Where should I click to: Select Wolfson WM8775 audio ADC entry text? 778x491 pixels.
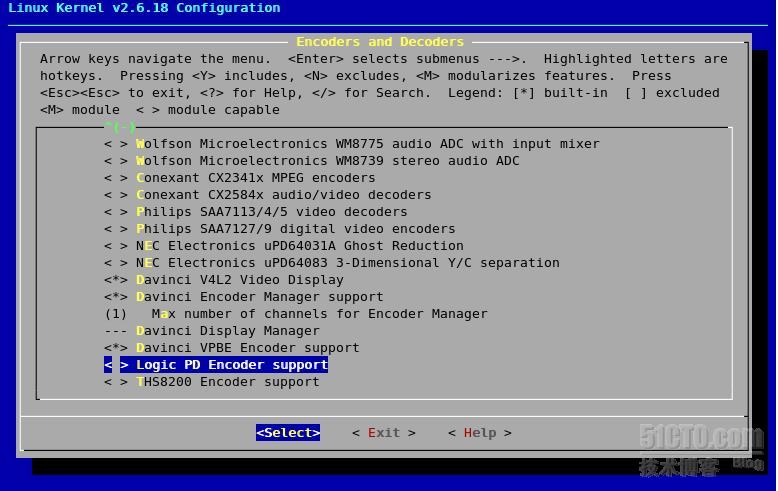pyautogui.click(x=368, y=144)
